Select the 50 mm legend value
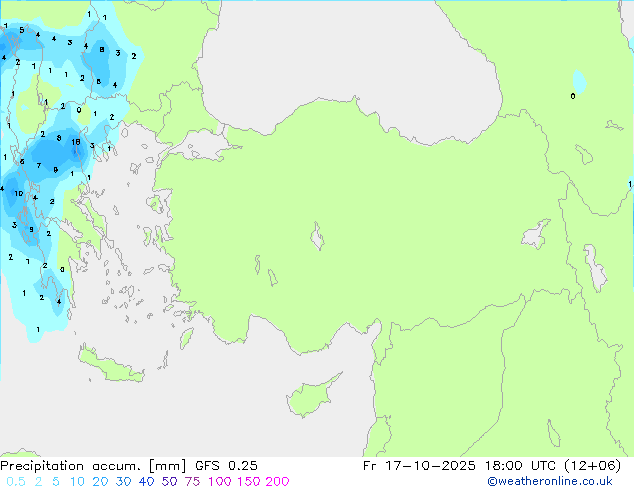Image resolution: width=634 pixels, height=490 pixels. click(169, 482)
